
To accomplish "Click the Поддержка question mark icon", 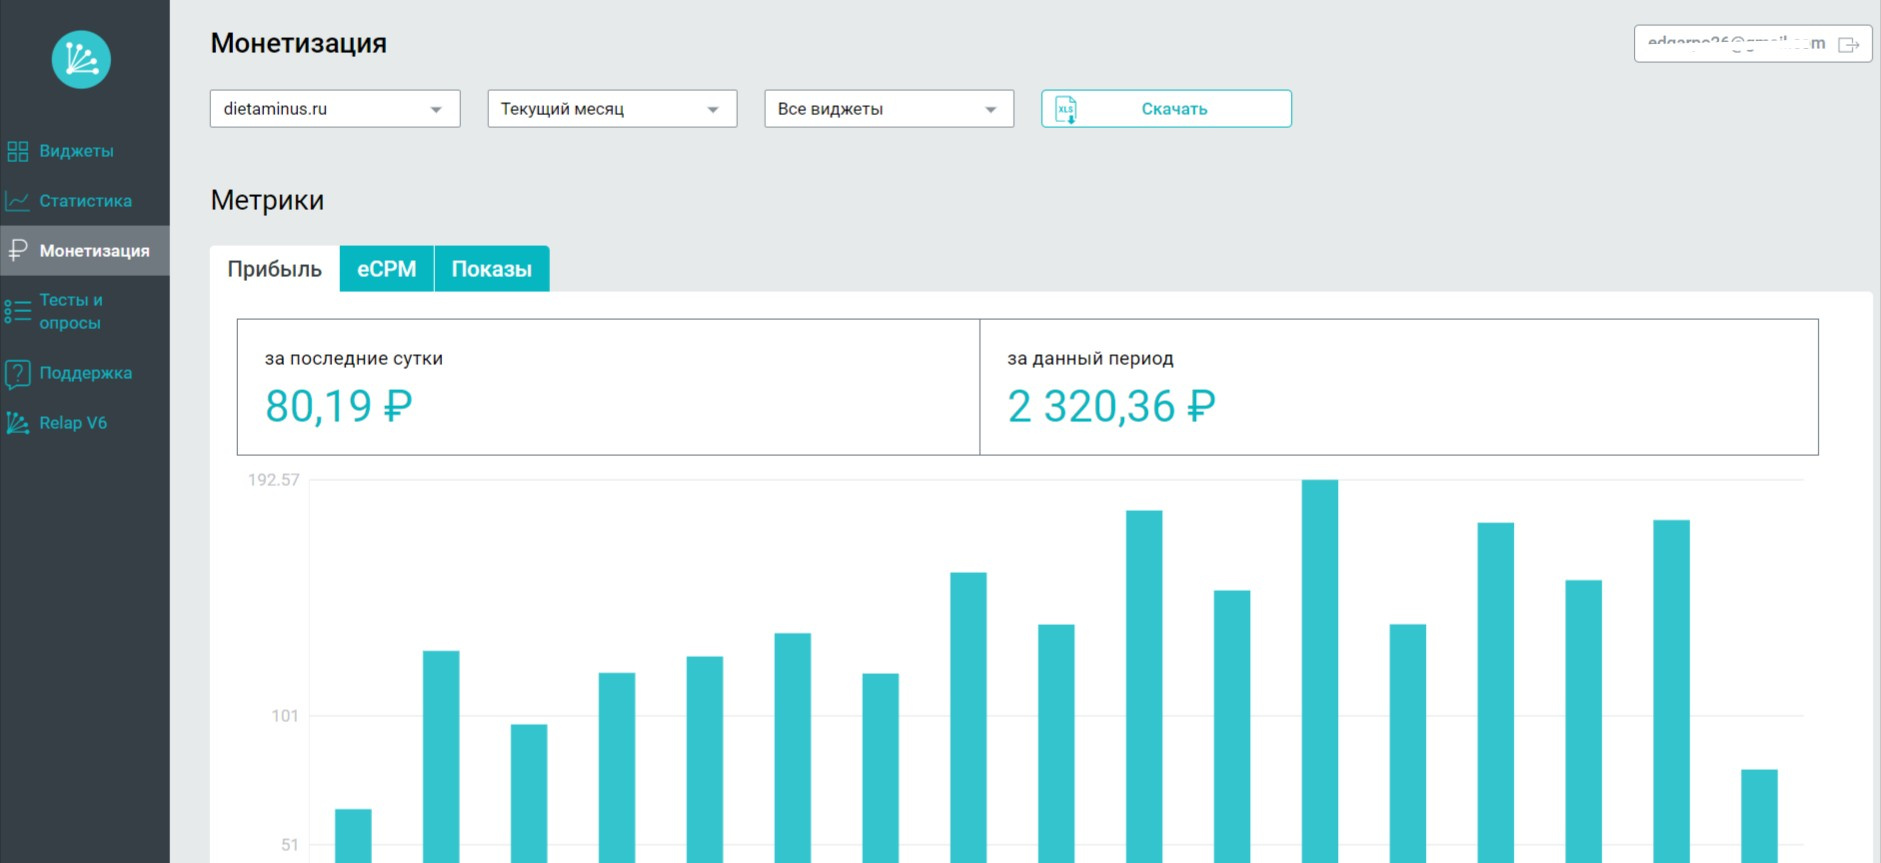I will click(x=18, y=374).
